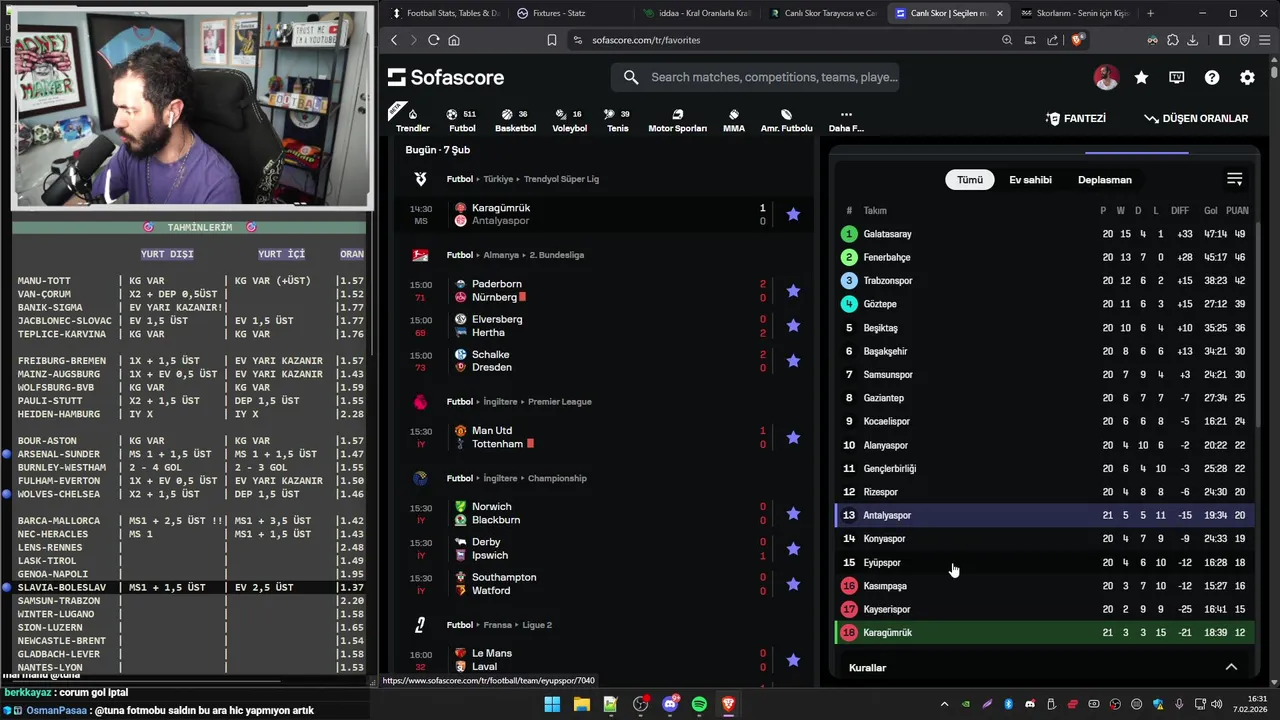
Task: Open the Championship league link
Action: (557, 478)
